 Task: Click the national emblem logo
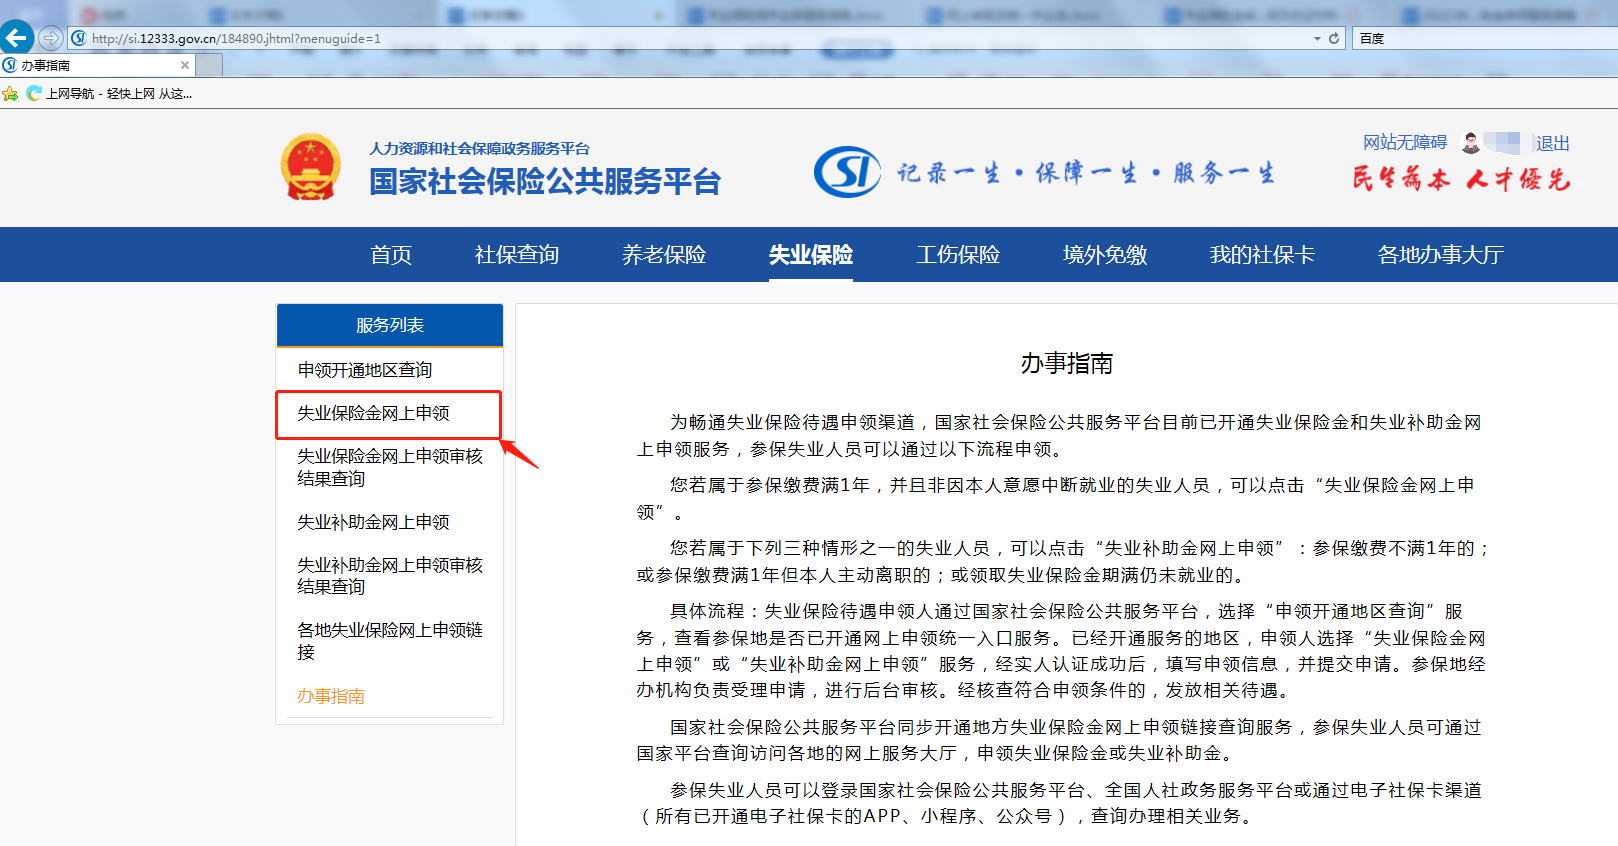click(x=310, y=167)
